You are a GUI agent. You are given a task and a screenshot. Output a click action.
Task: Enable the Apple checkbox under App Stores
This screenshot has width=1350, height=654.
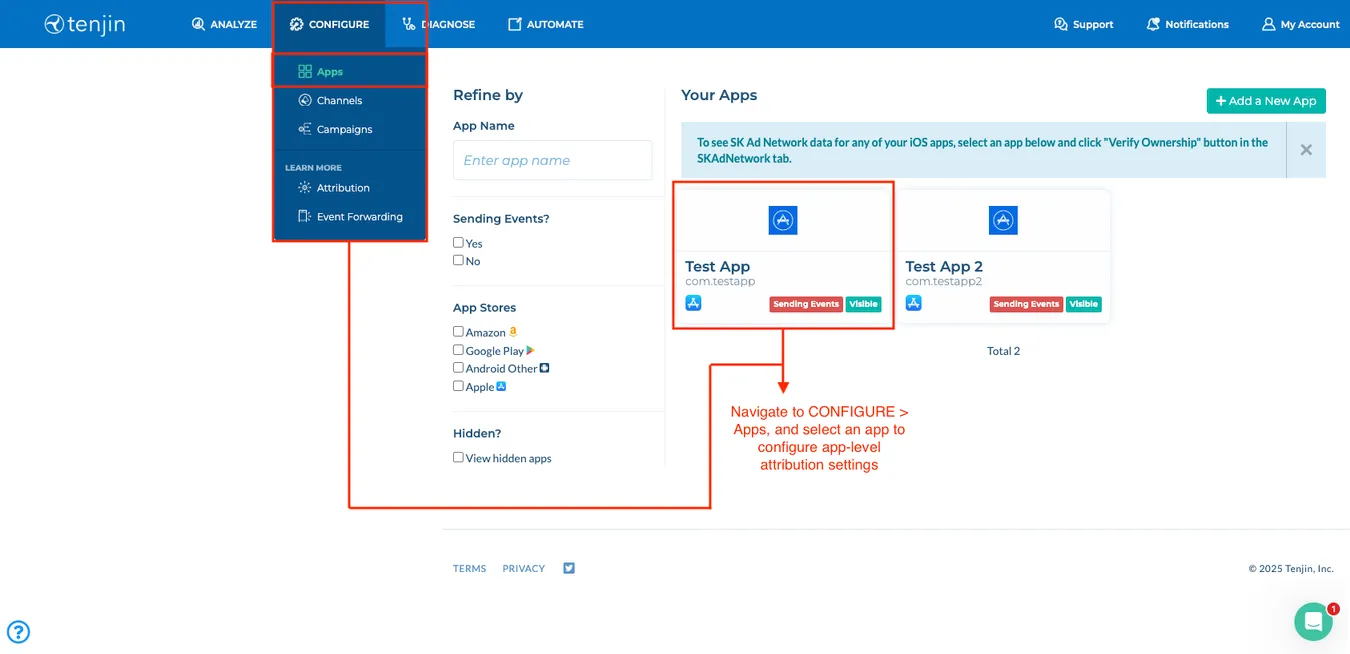click(458, 386)
